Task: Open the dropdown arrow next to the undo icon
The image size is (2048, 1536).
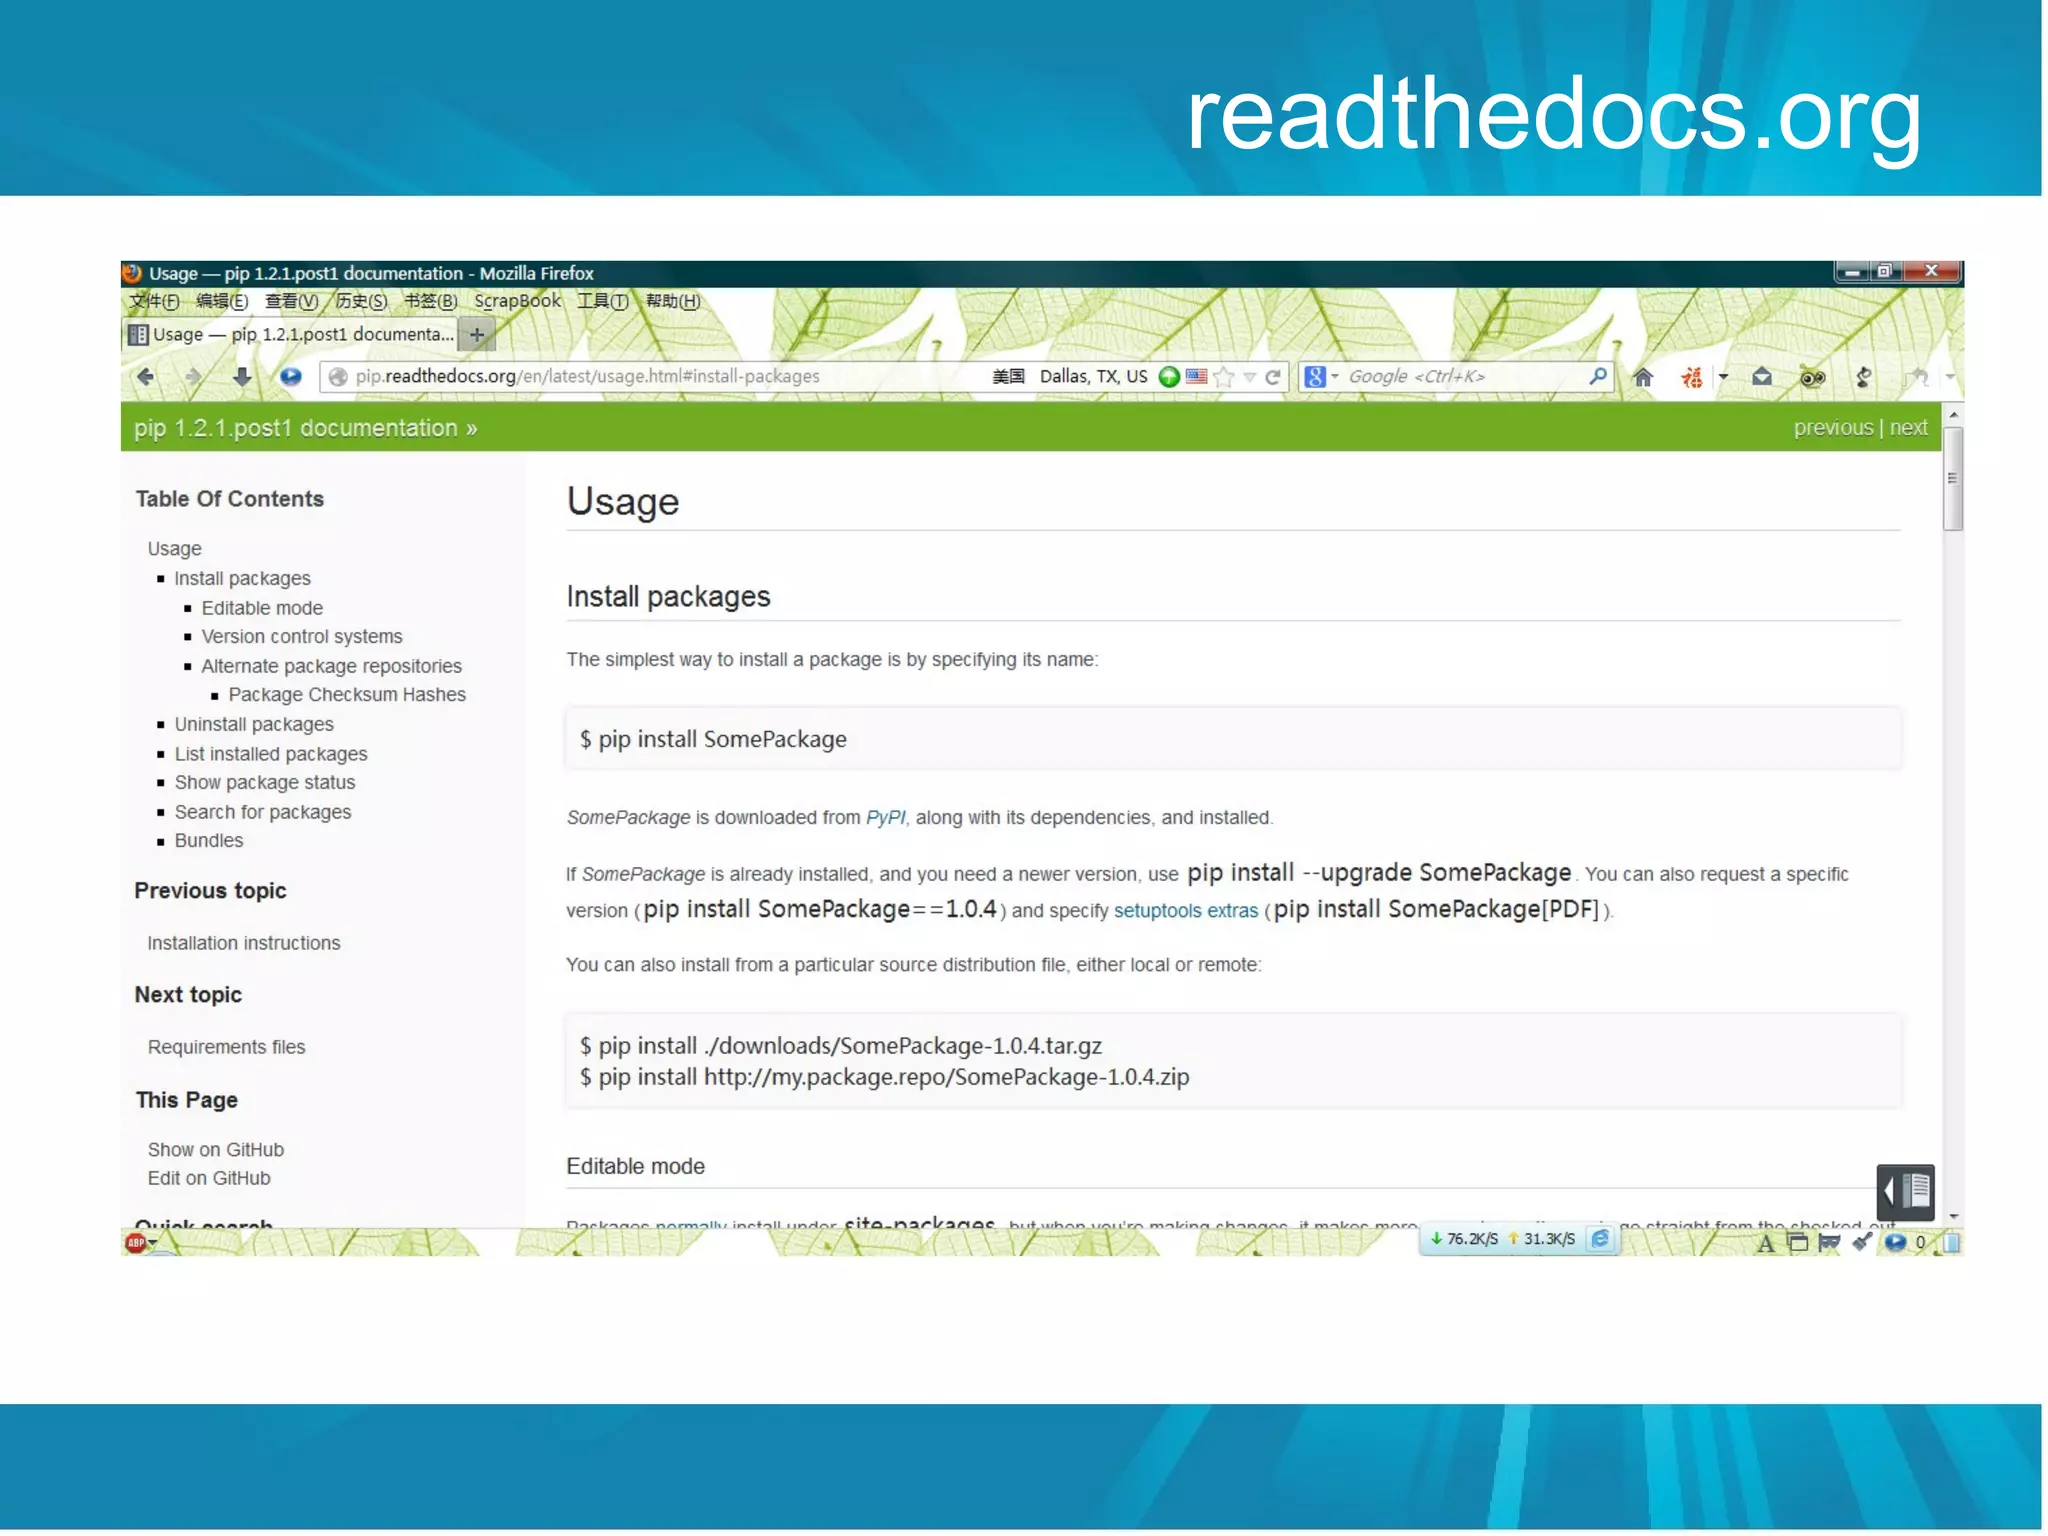Action: tap(1950, 377)
